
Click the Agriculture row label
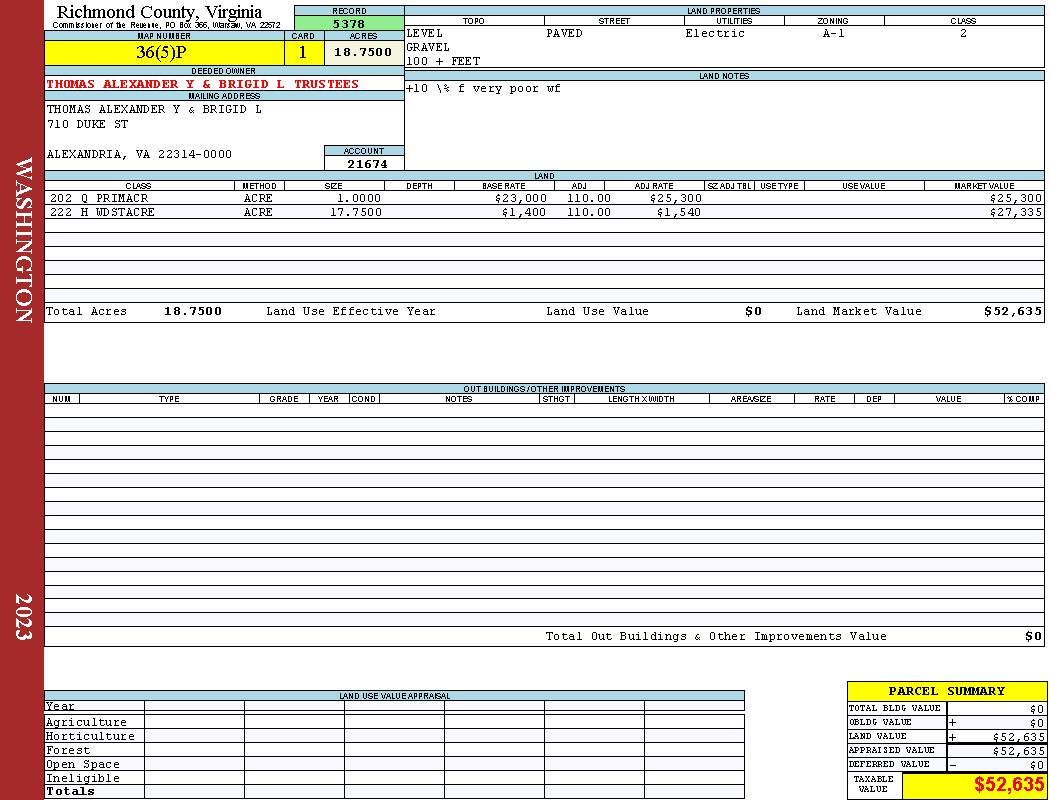coord(86,722)
